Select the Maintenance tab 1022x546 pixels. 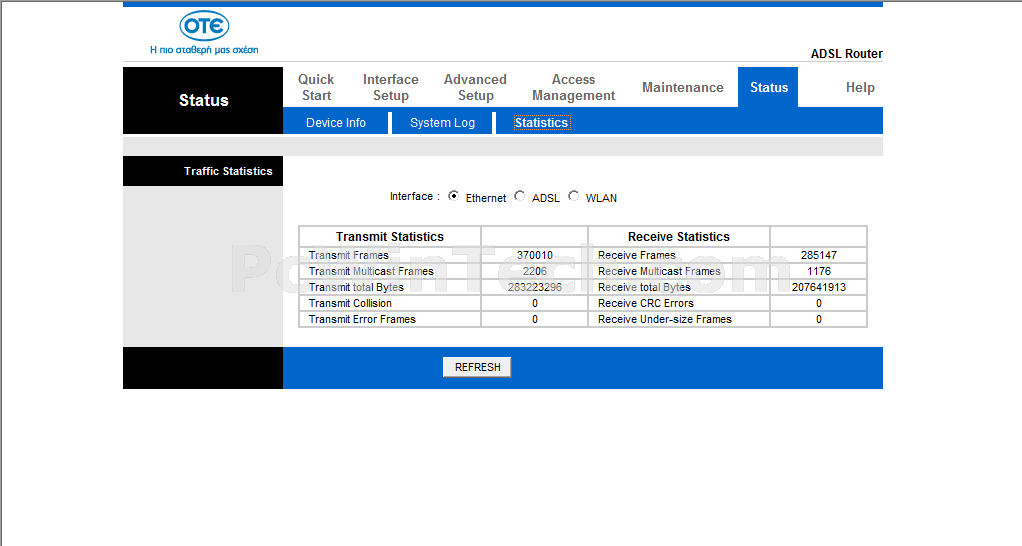tap(682, 87)
